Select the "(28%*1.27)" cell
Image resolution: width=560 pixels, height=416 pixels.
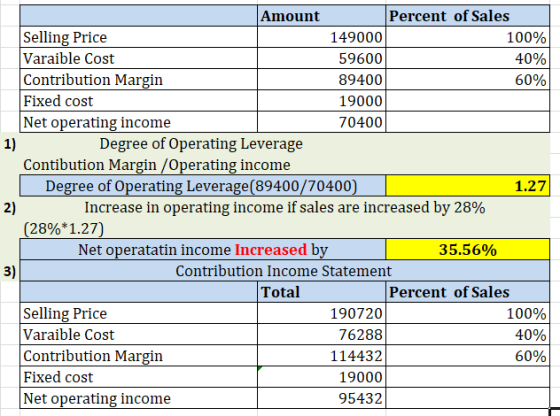pos(64,229)
